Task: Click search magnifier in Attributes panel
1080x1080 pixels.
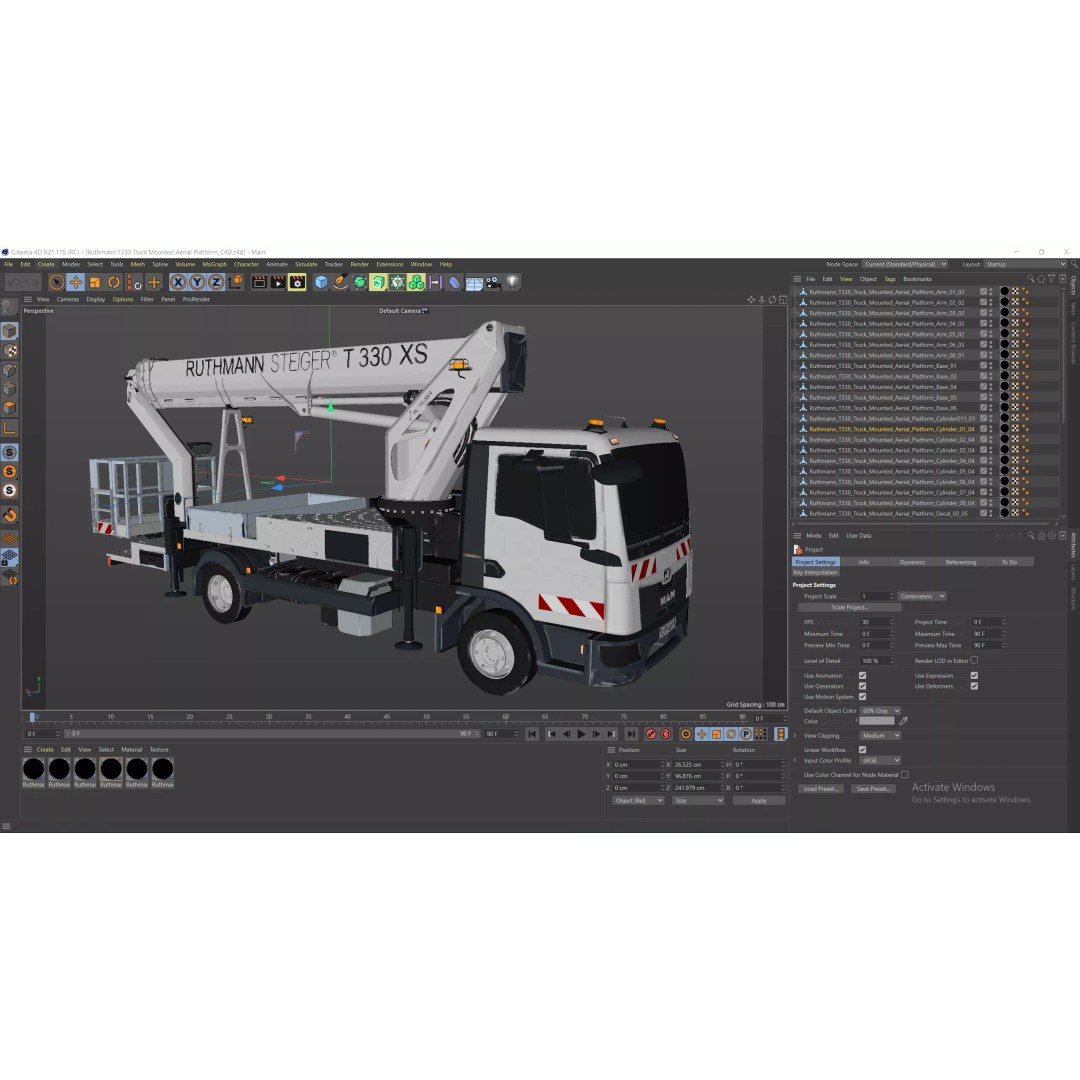Action: click(1030, 536)
